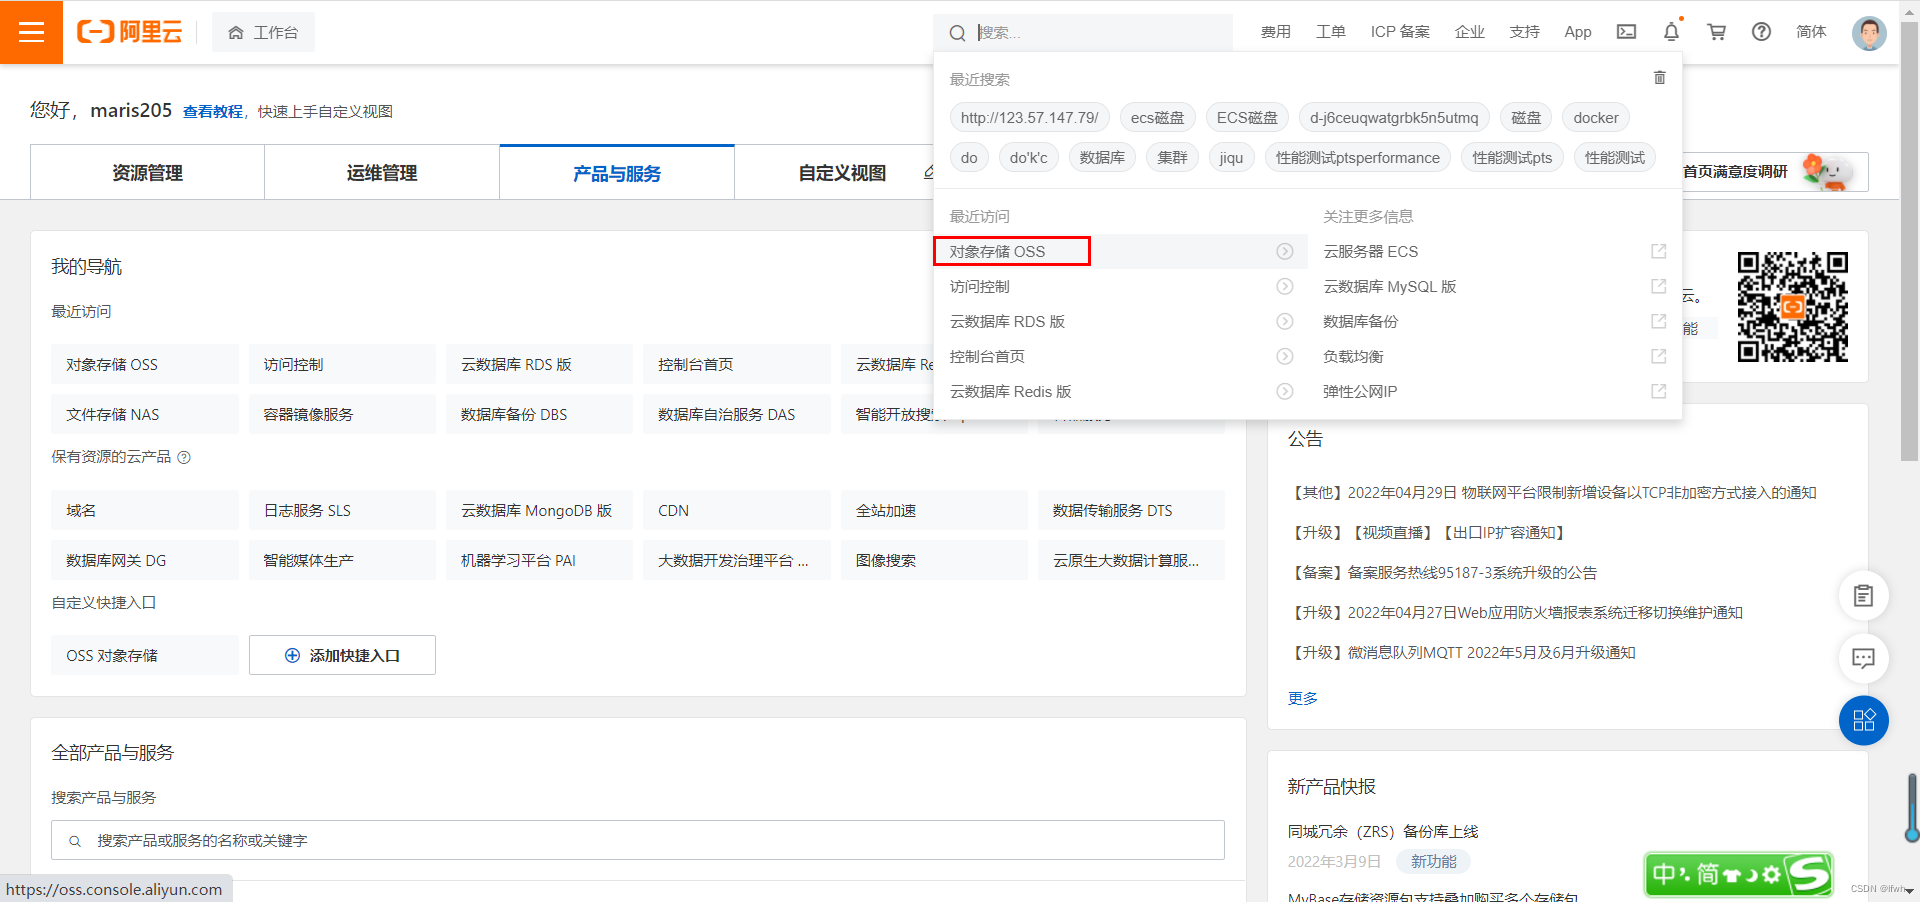
Task: Open the shopping cart
Action: [x=1715, y=32]
